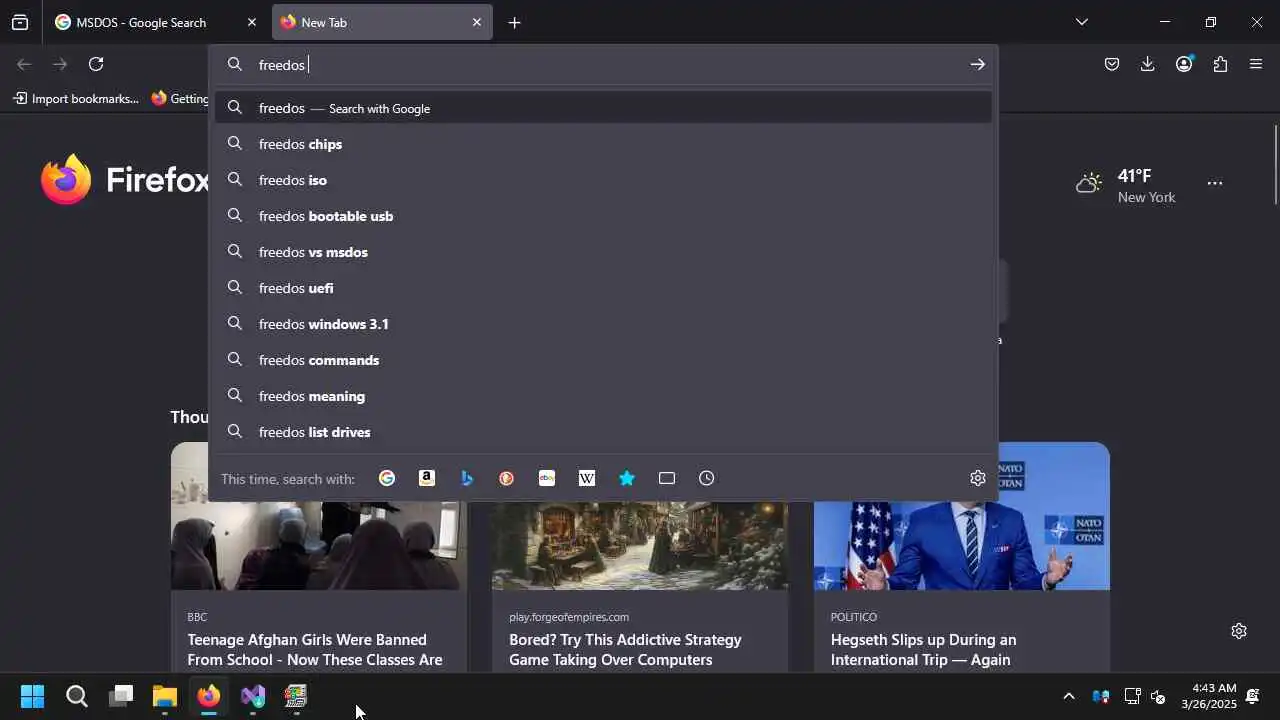Search in bookmarks star icon

(627, 478)
